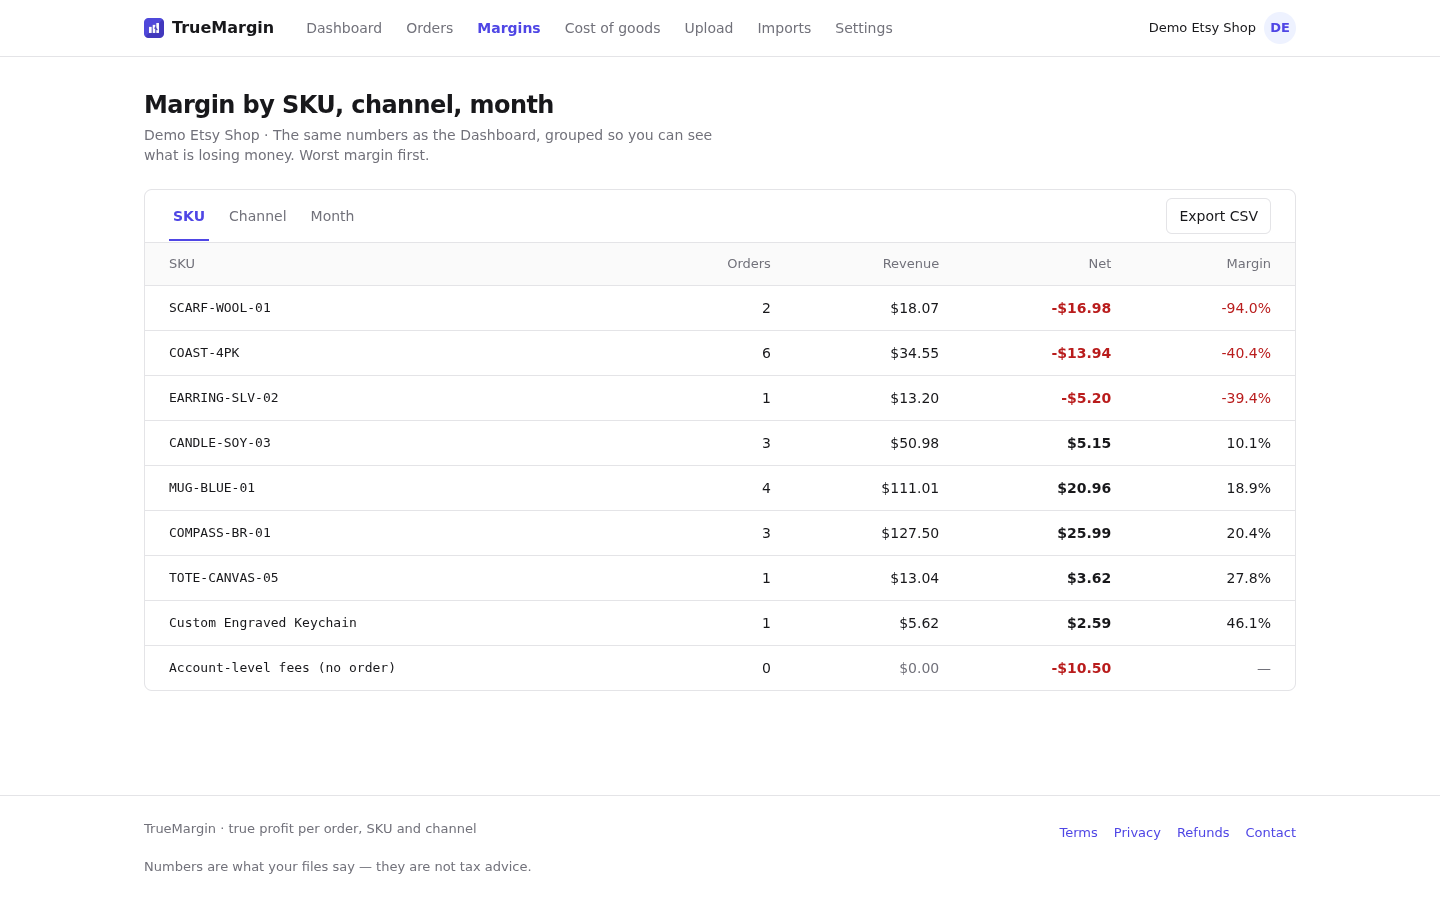The image size is (1440, 900).
Task: Click the Demo Etsy Shop name in header
Action: [1202, 28]
